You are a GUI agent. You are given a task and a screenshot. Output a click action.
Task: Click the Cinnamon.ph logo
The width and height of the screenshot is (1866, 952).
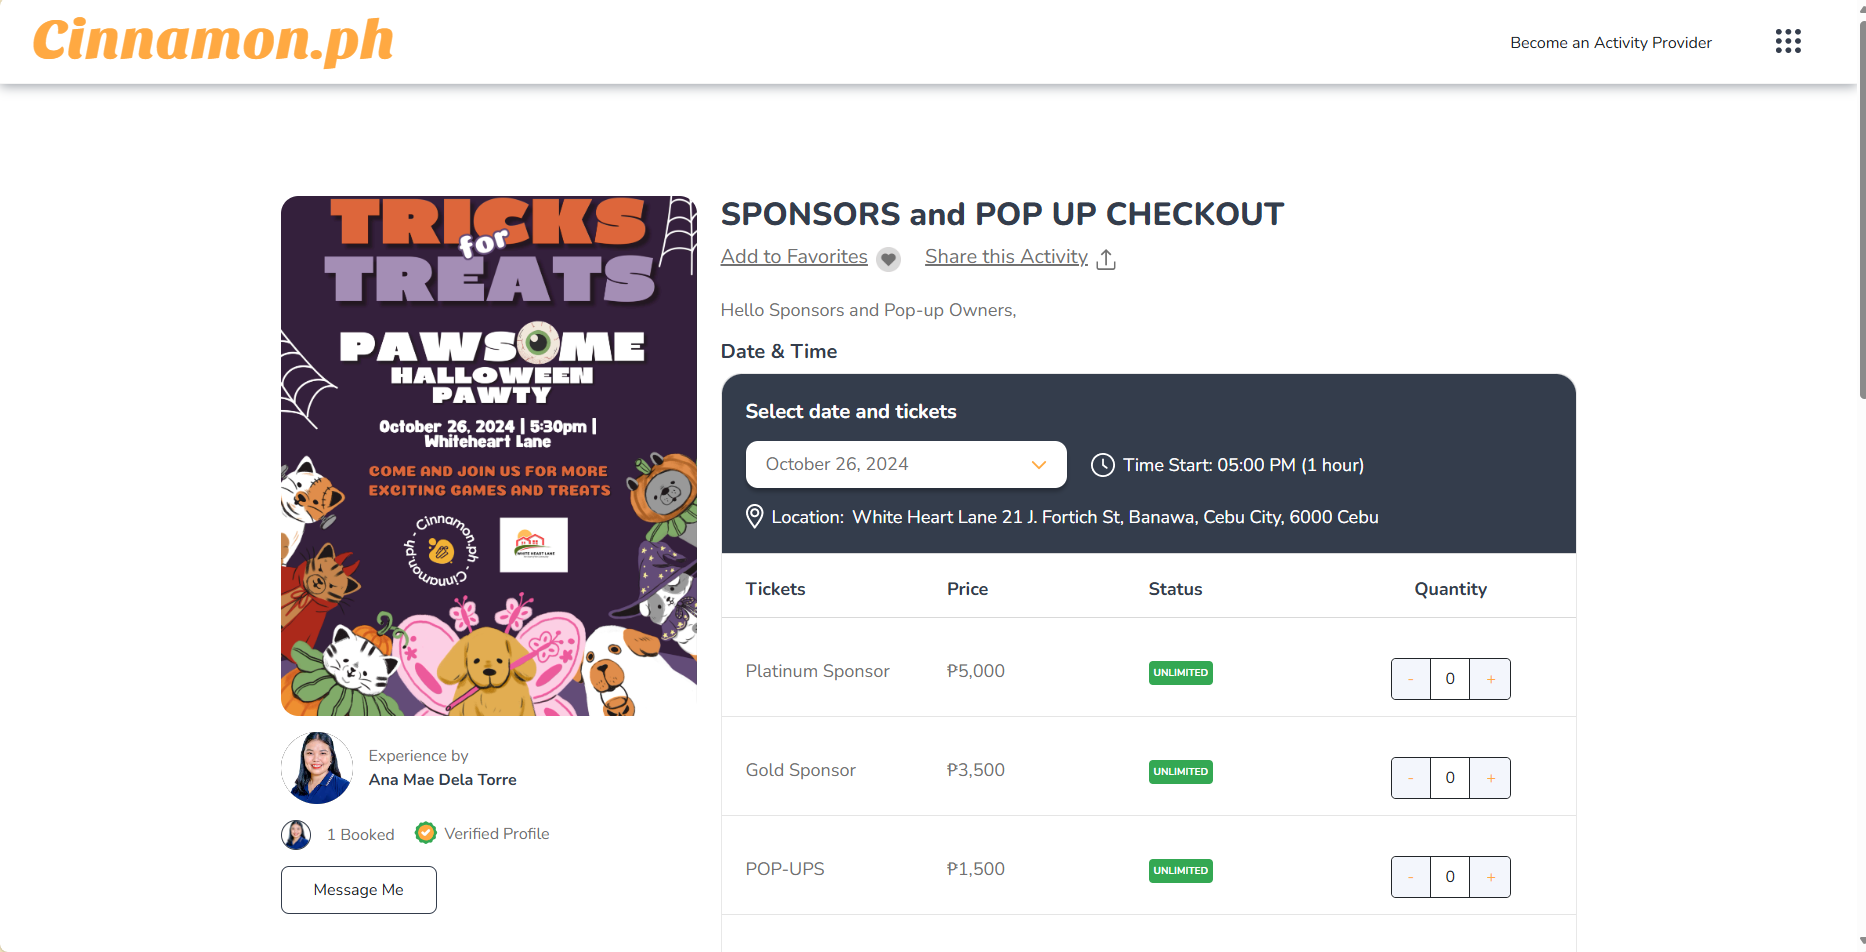213,41
